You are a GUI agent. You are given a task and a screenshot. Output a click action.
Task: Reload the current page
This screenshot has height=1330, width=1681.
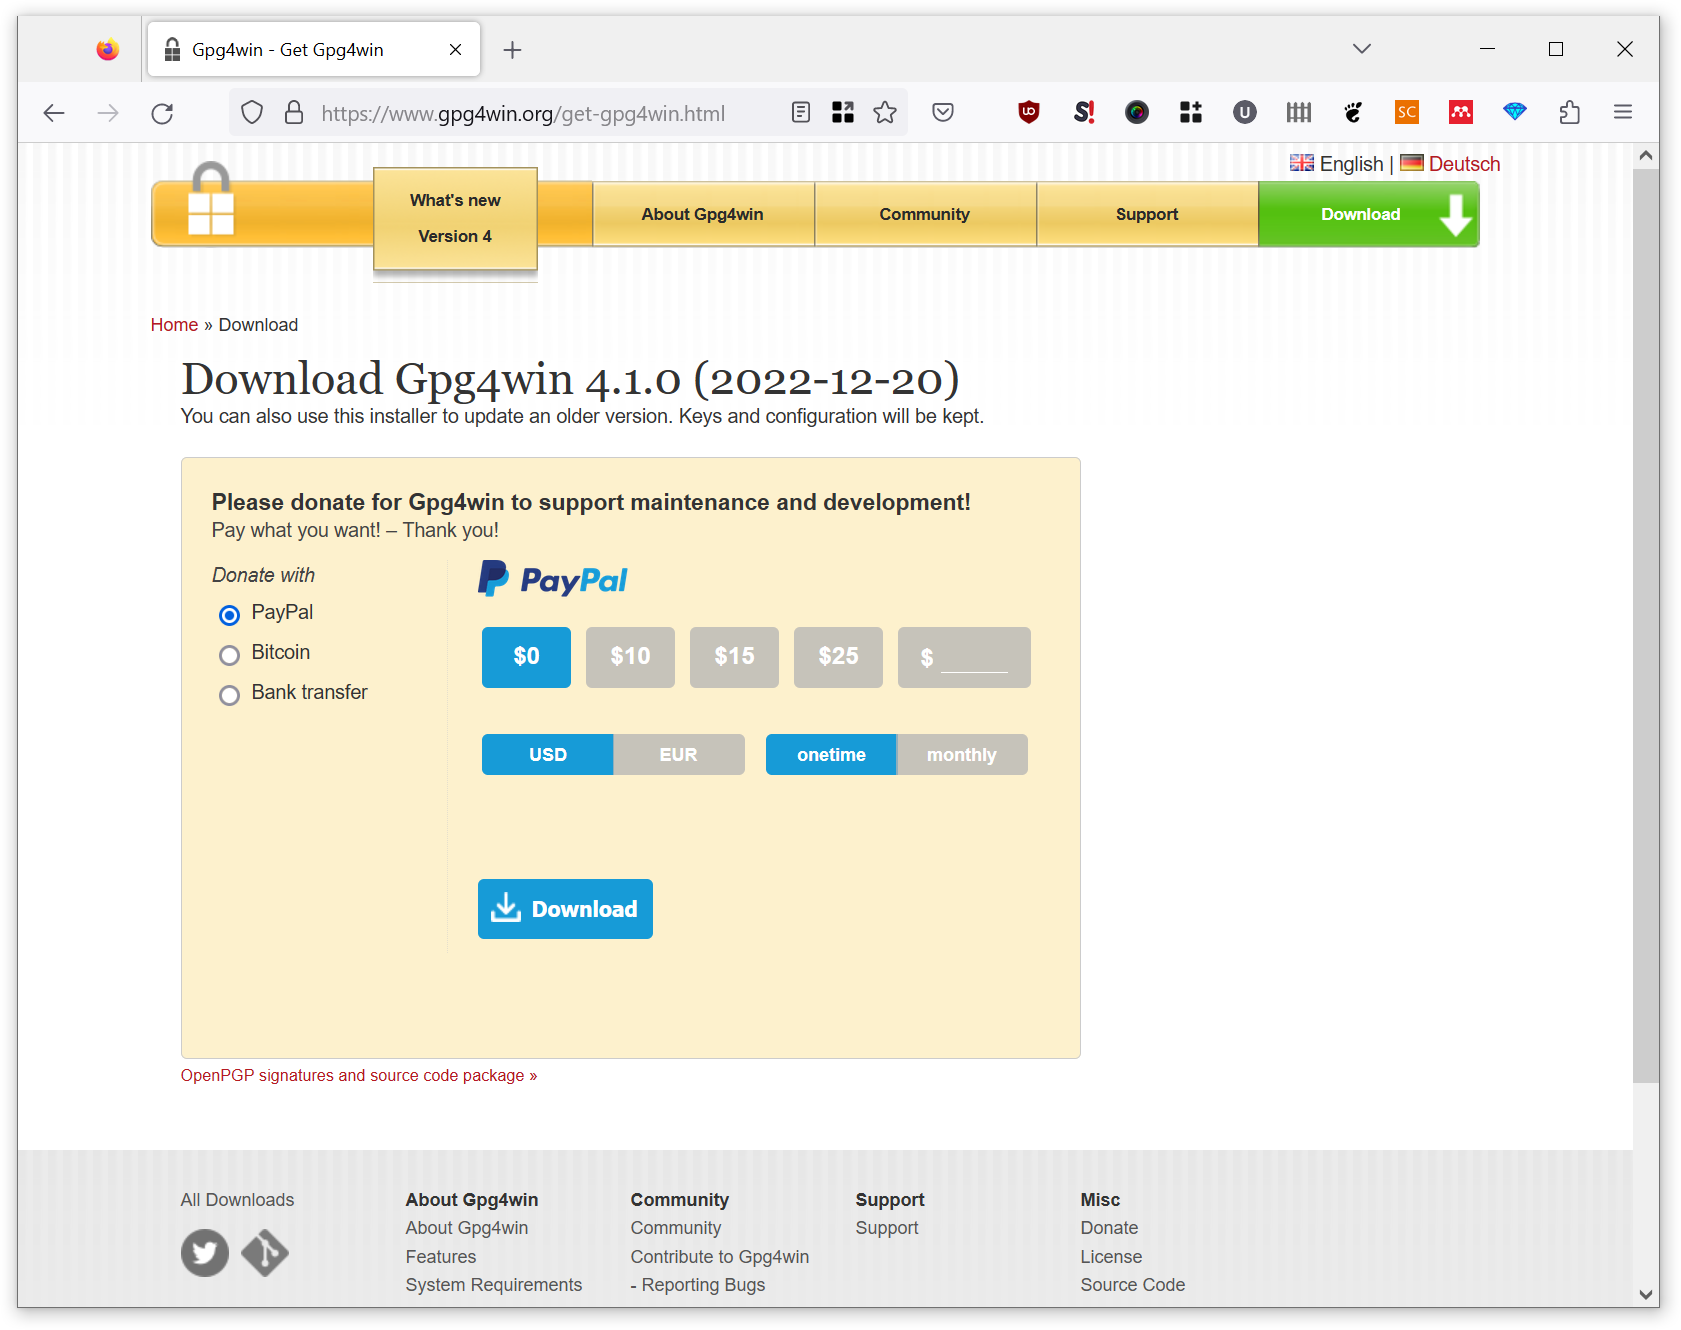pos(162,113)
